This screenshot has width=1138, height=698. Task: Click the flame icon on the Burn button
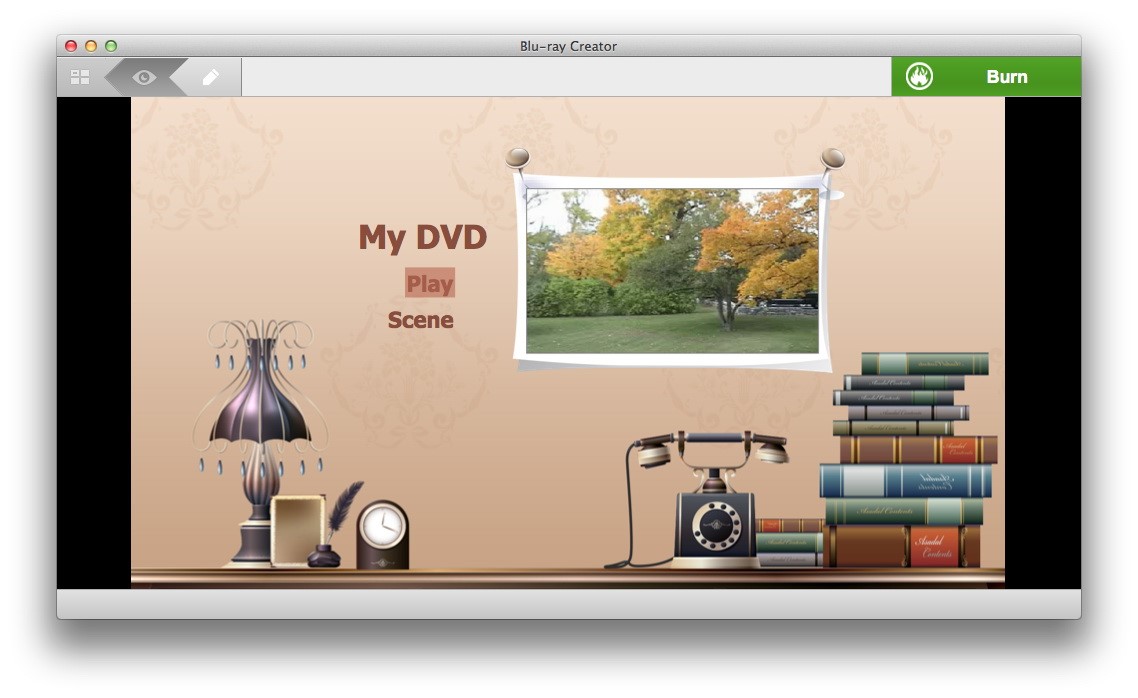click(x=919, y=76)
